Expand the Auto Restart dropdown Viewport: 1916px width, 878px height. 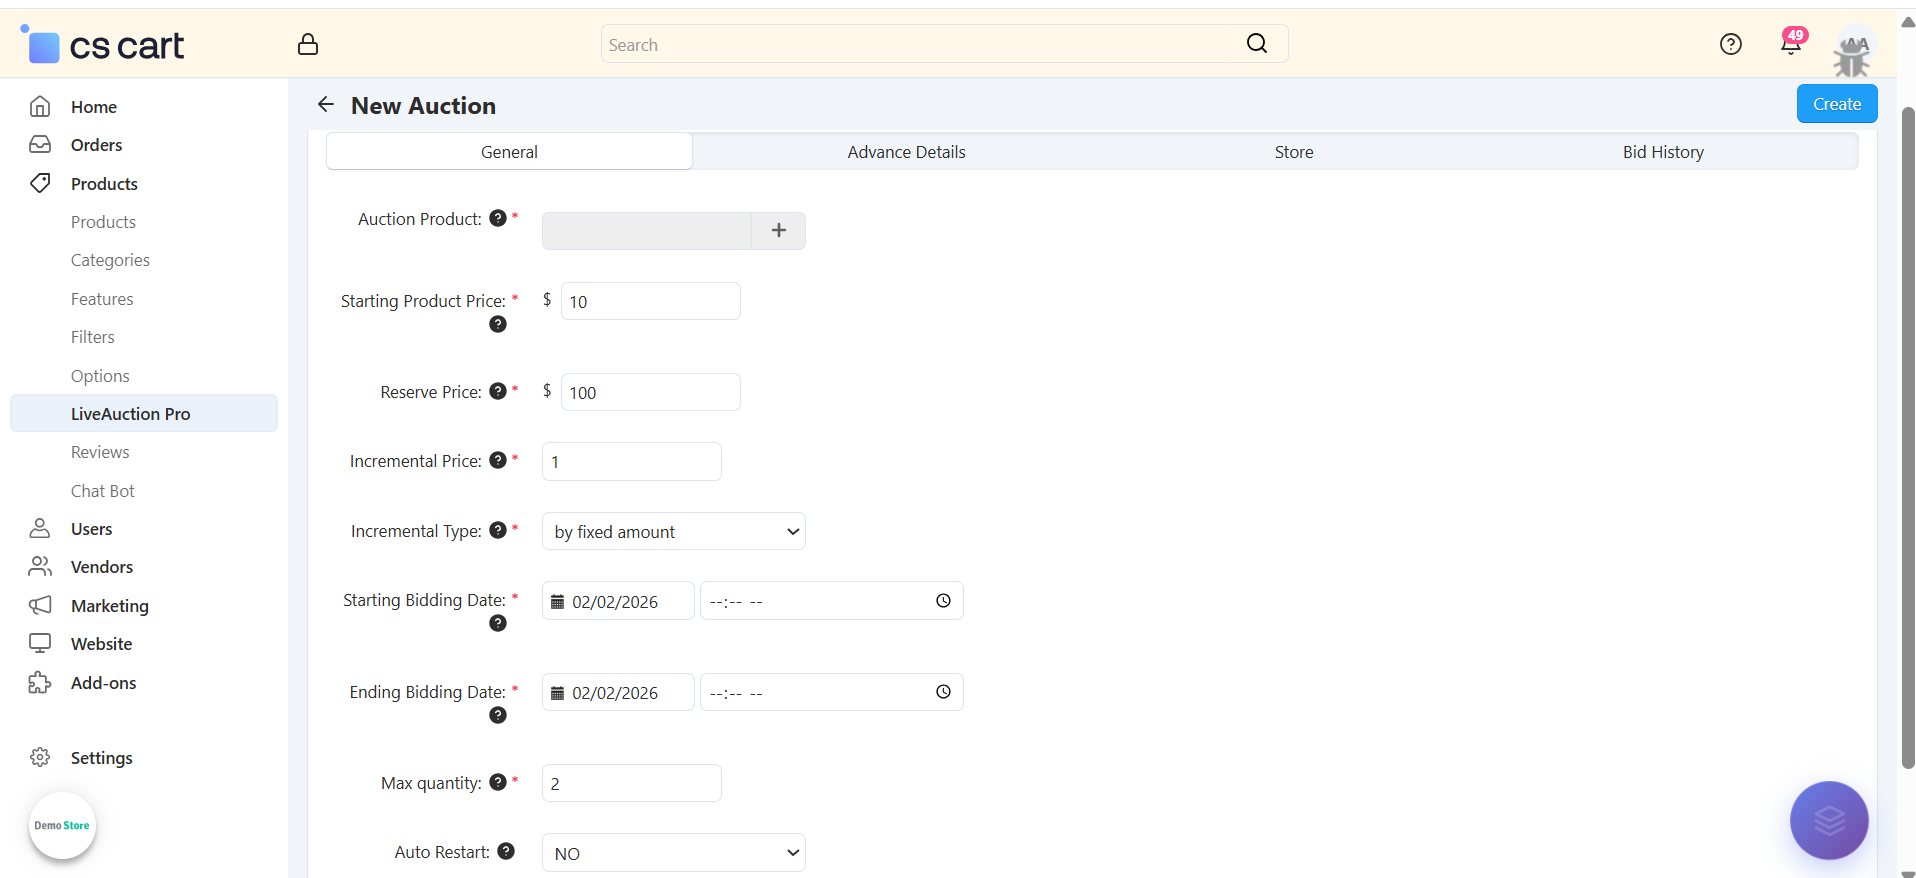pyautogui.click(x=673, y=853)
